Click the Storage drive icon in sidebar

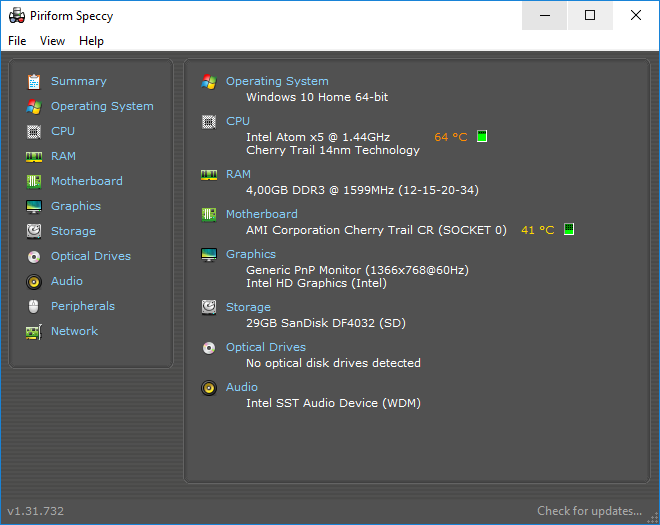pyautogui.click(x=34, y=231)
